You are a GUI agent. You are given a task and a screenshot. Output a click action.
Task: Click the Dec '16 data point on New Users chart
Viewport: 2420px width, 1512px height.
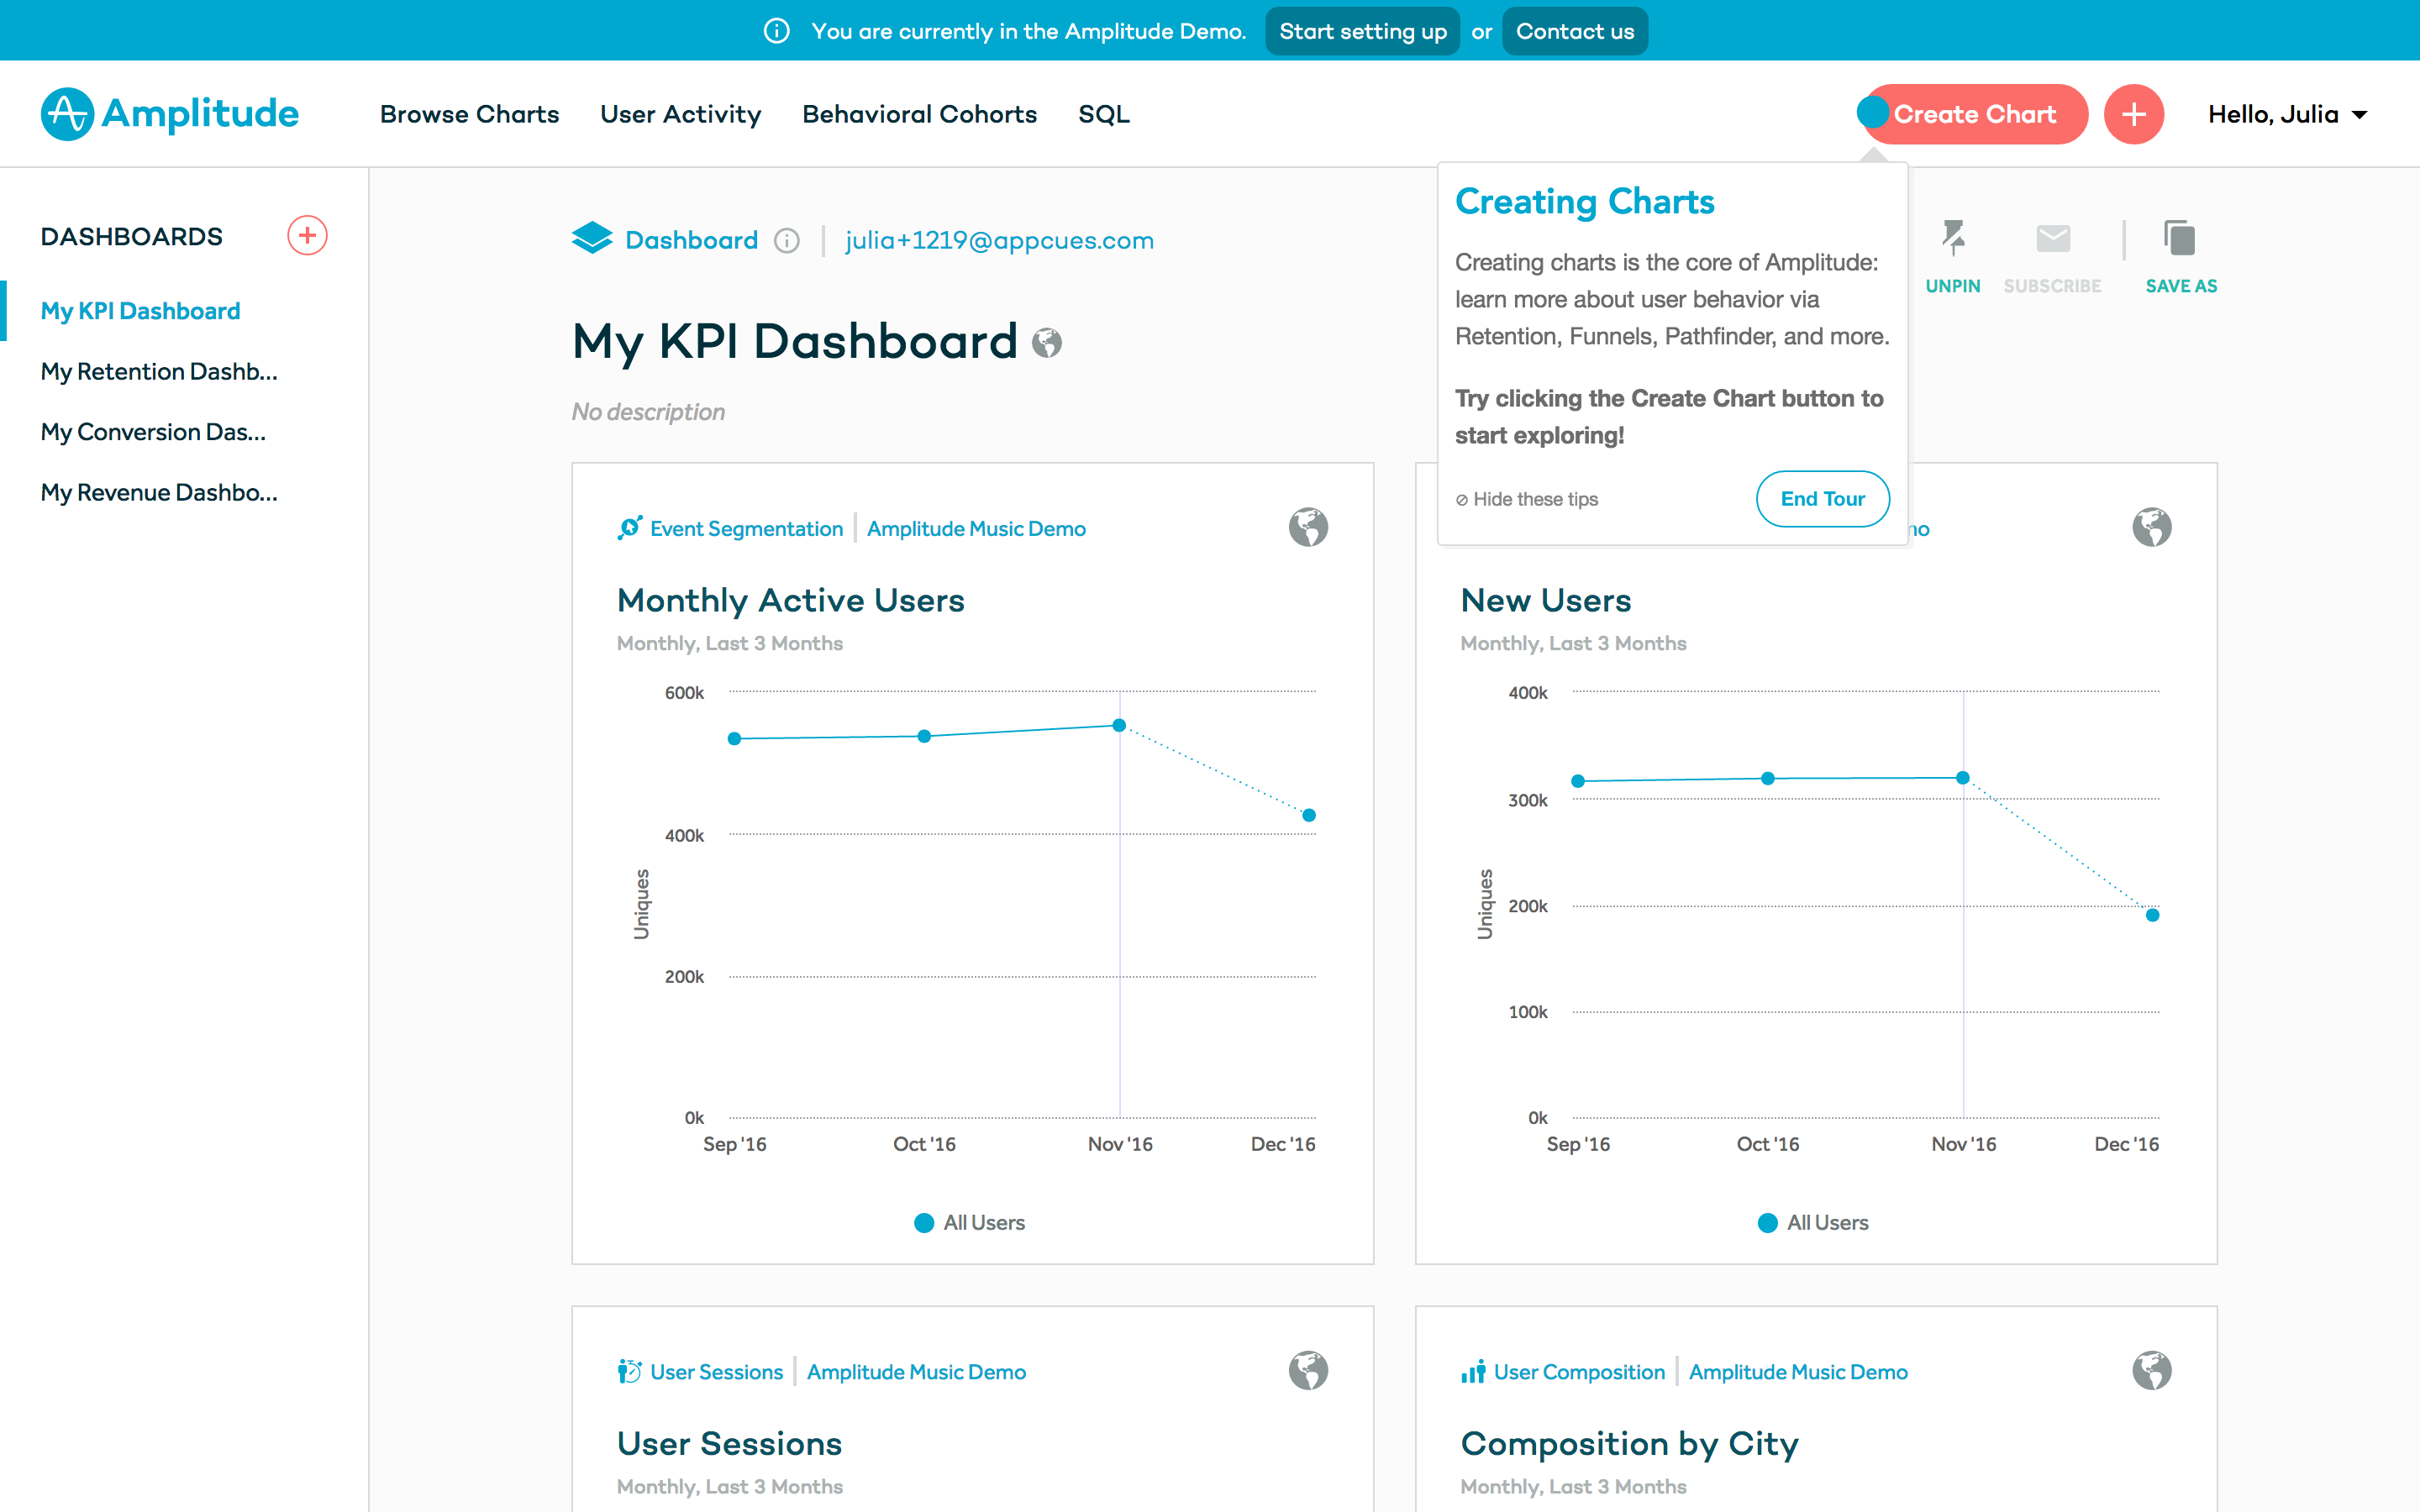[2152, 915]
